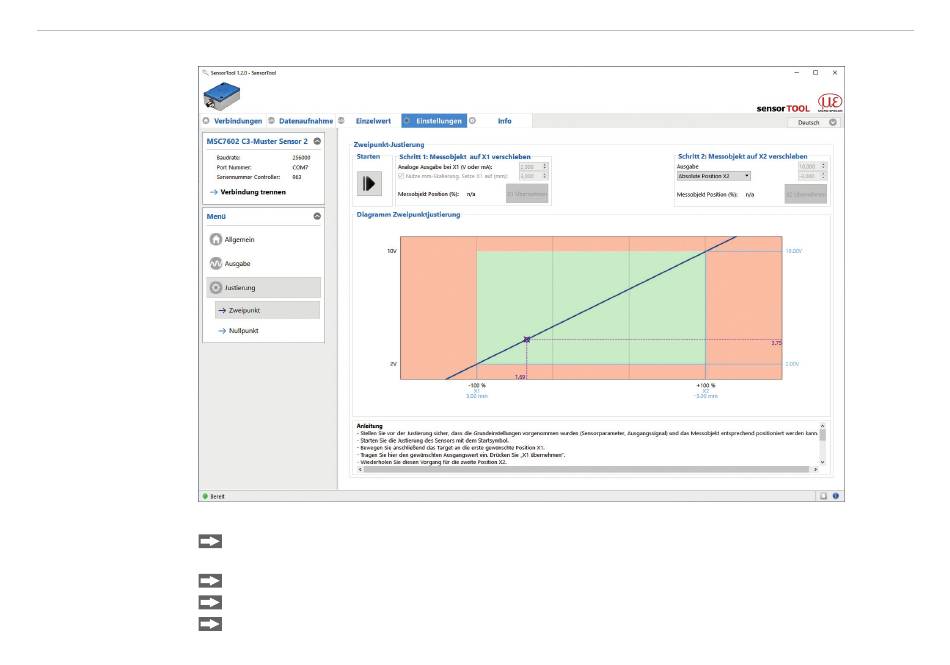This screenshot has height=665, width=950.
Task: Click the X2 übernehmen button
Action: click(x=805, y=194)
